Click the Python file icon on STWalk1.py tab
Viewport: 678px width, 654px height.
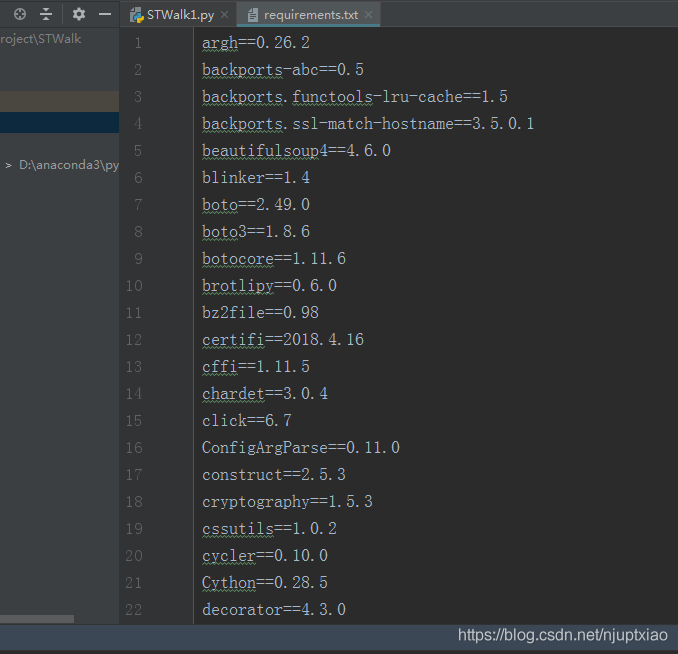137,15
